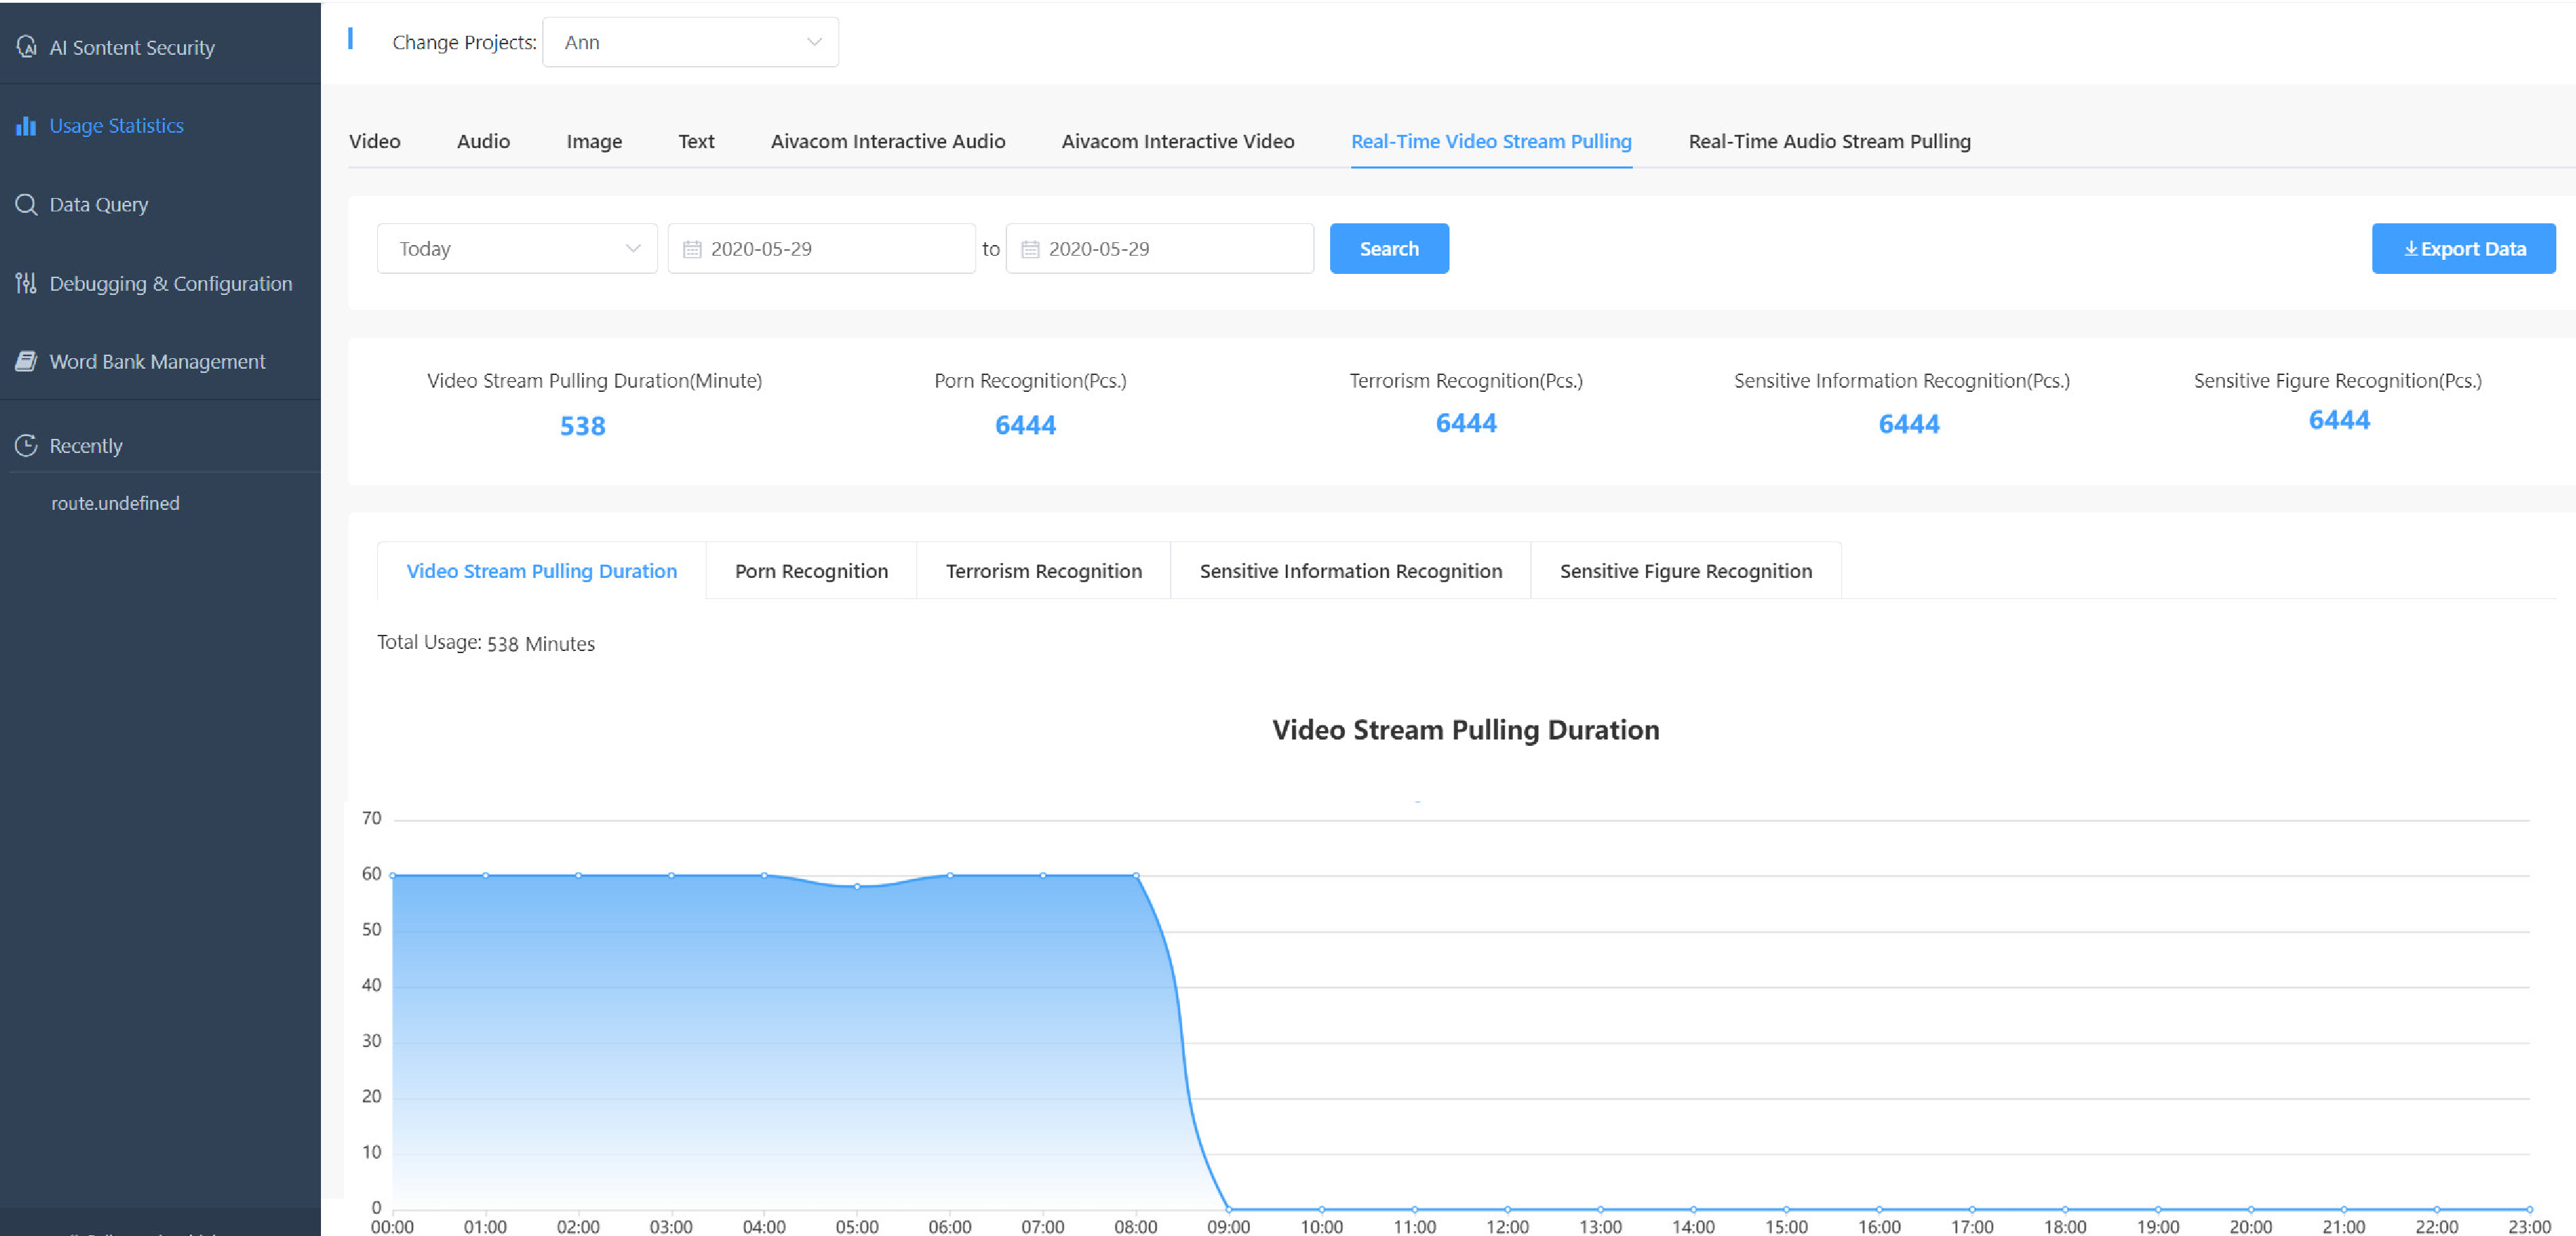This screenshot has height=1236, width=2576.
Task: Click the Usage Statistics bar chart icon
Action: coord(26,126)
